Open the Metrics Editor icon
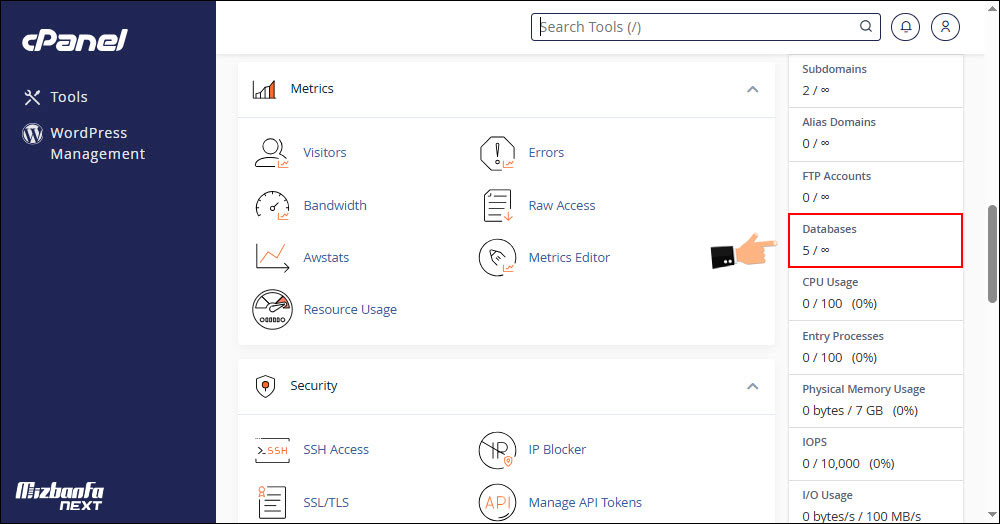Image resolution: width=1000 pixels, height=524 pixels. point(497,257)
